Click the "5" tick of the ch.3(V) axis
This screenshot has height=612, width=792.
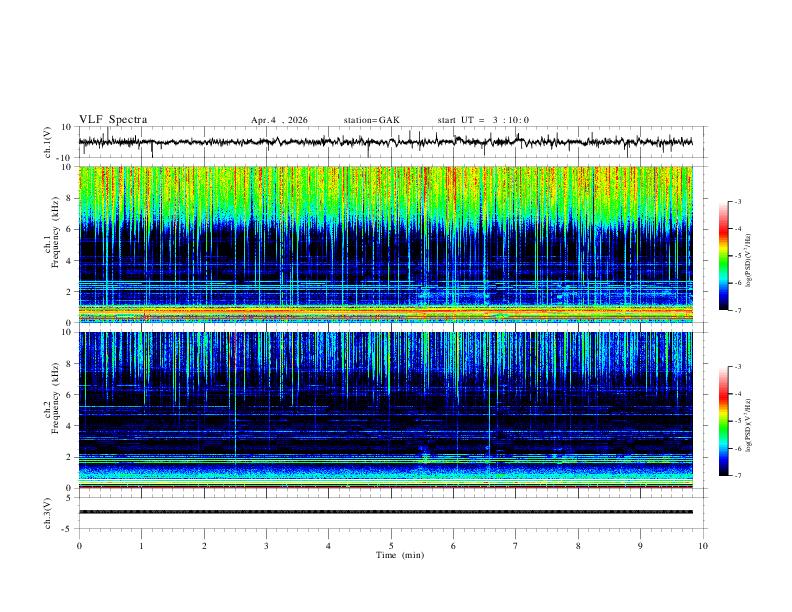pos(70,497)
